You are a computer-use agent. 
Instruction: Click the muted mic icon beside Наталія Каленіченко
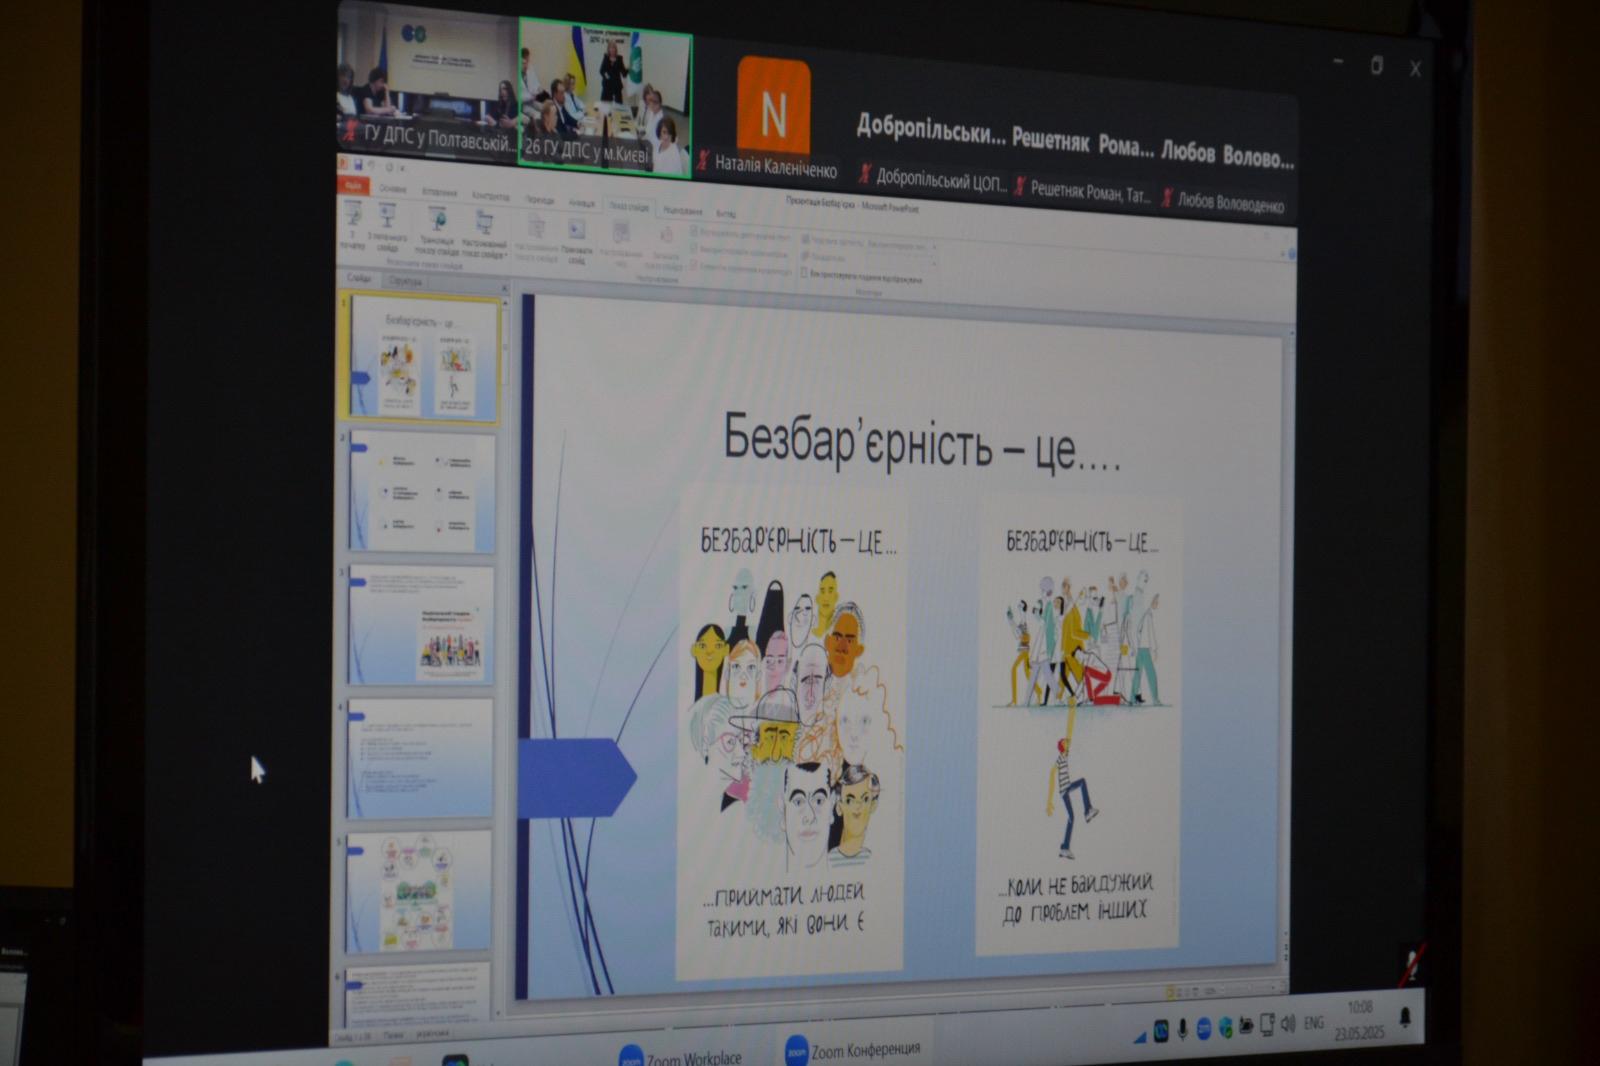click(704, 160)
